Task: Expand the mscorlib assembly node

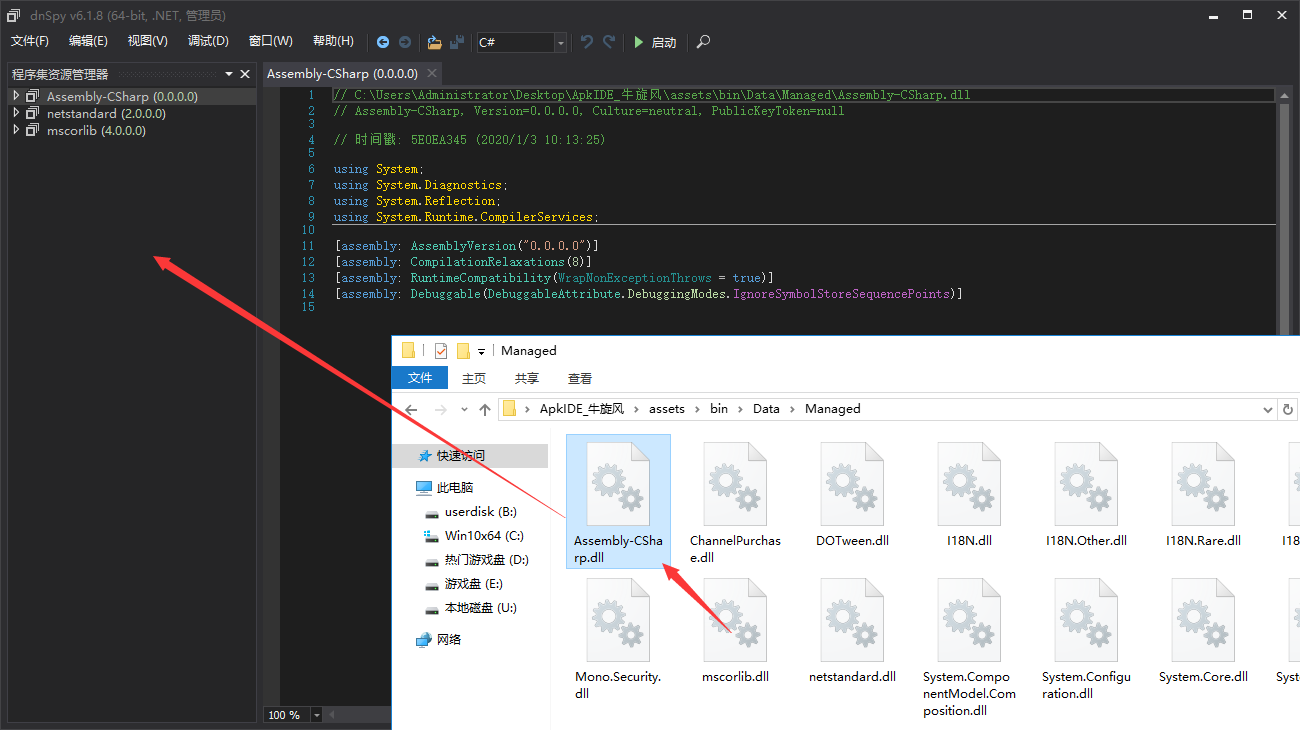Action: coord(16,130)
